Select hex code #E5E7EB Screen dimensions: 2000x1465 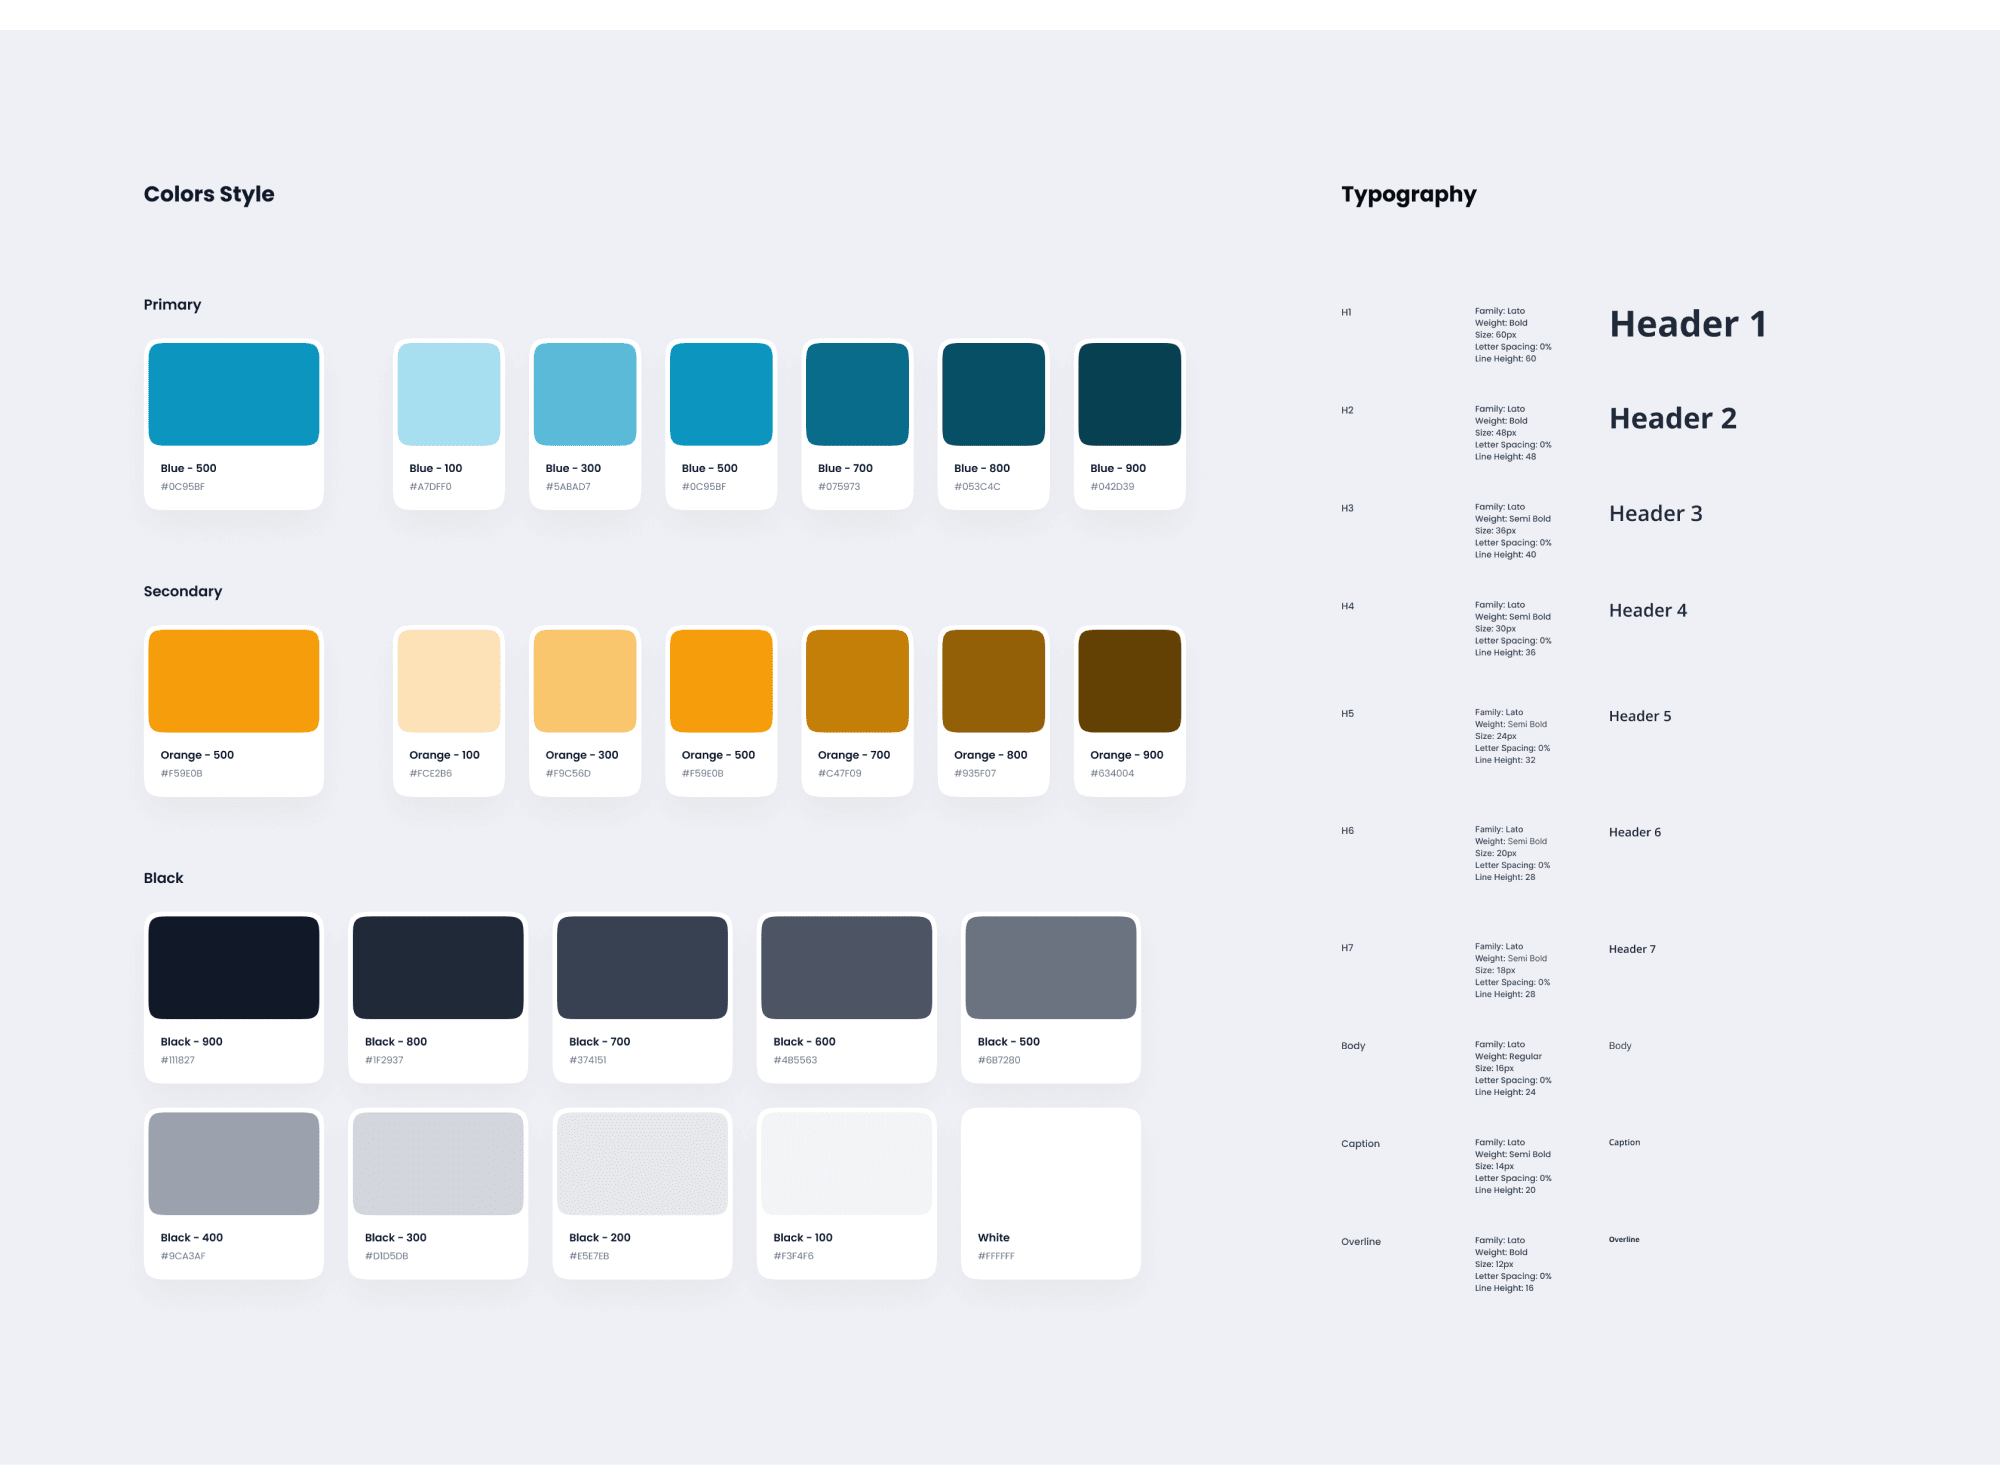(x=589, y=1256)
